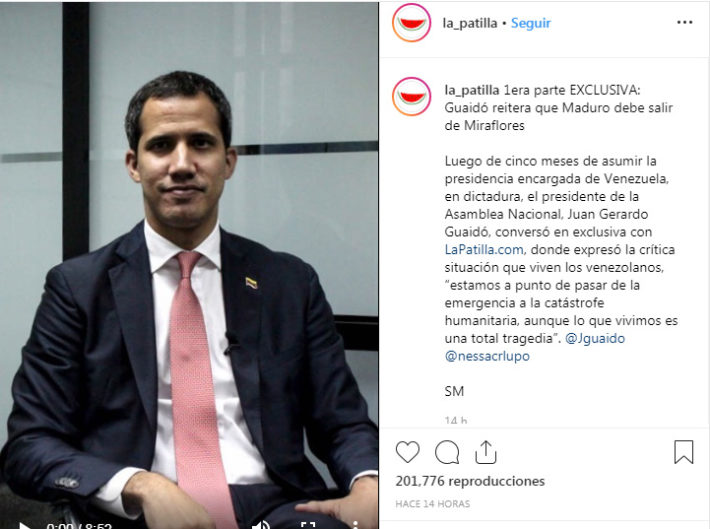The width and height of the screenshot is (710, 529).
Task: Follow the account via Seguir
Action: pos(531,23)
